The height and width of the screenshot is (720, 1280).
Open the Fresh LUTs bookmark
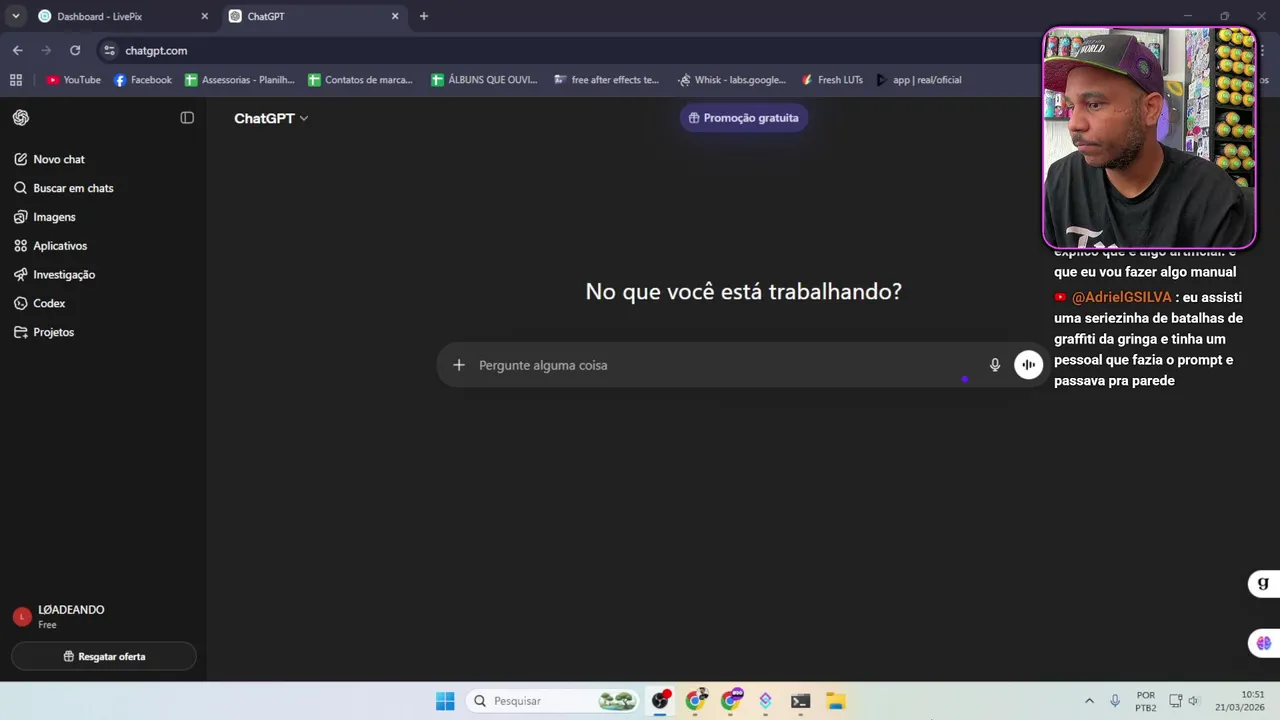(832, 80)
